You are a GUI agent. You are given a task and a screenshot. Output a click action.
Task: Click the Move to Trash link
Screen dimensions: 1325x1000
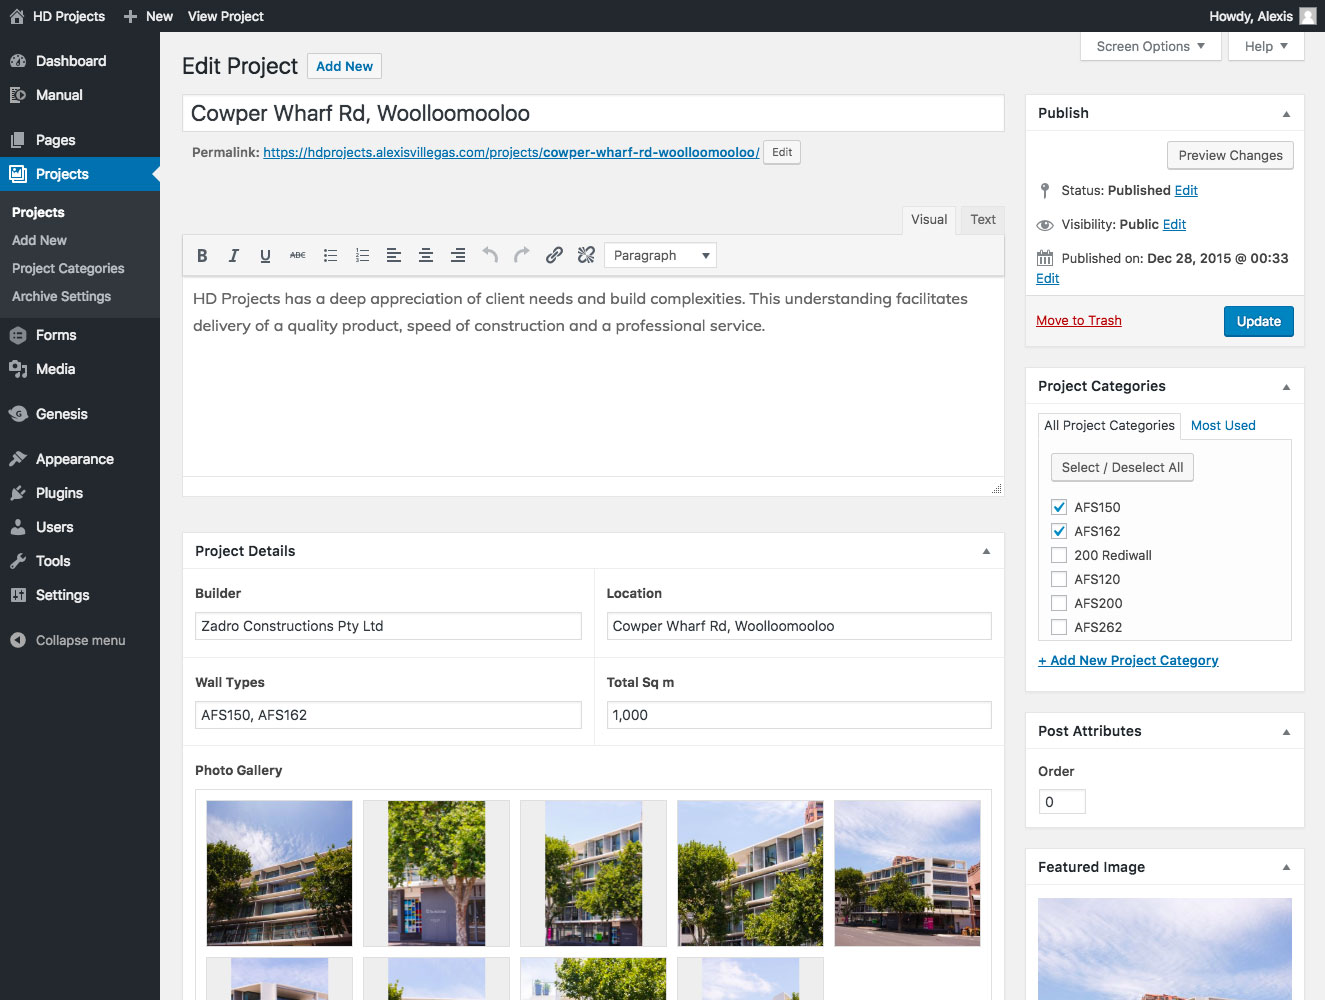[1079, 320]
